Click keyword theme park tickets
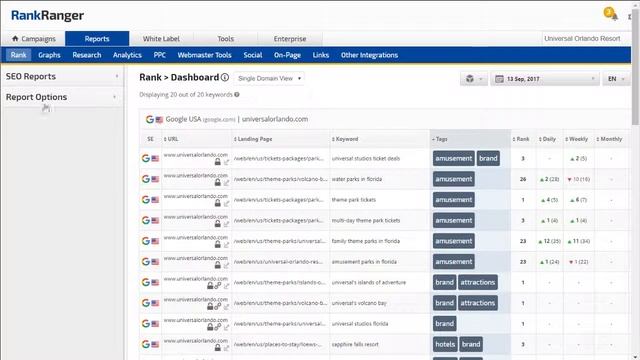 [x=354, y=200]
